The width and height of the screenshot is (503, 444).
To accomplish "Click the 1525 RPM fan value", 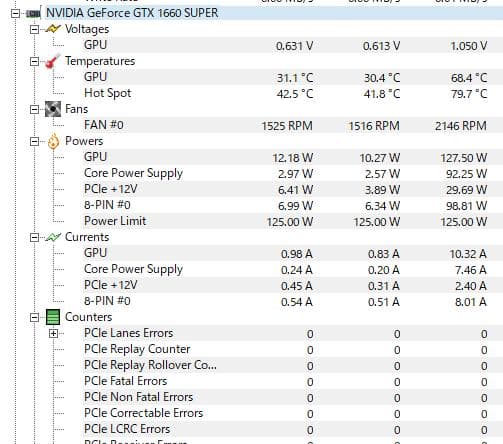I will [287, 126].
